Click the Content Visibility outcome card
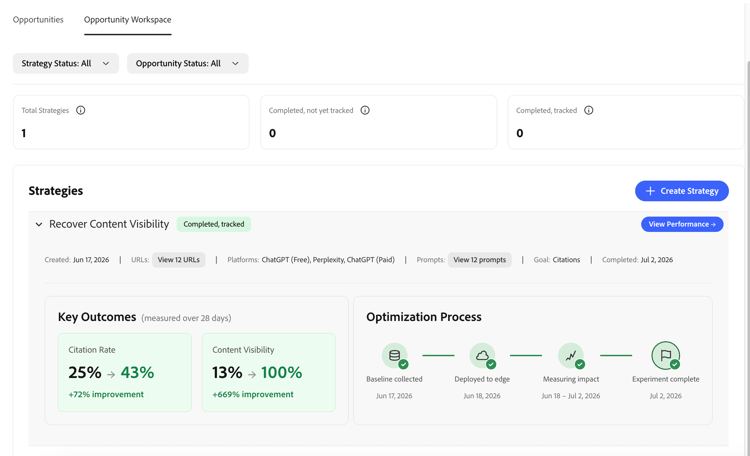 269,372
